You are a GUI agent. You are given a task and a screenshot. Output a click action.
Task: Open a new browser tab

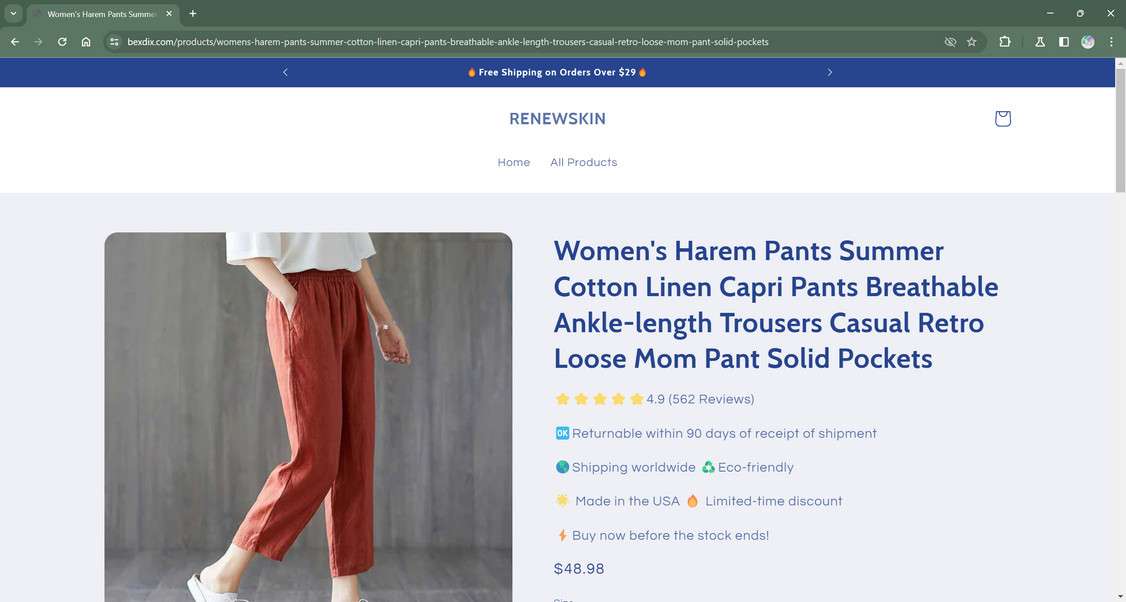[x=192, y=14]
